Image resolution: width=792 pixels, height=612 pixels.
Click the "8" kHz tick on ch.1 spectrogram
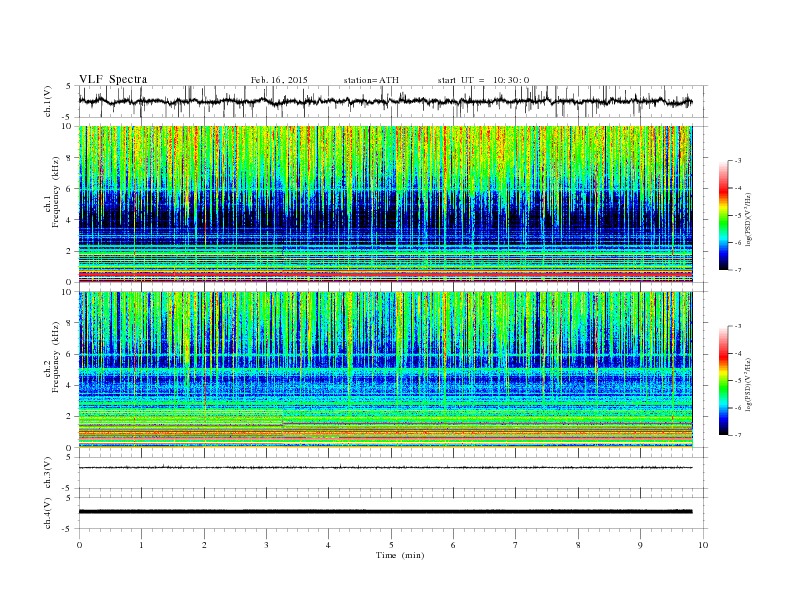pyautogui.click(x=70, y=158)
